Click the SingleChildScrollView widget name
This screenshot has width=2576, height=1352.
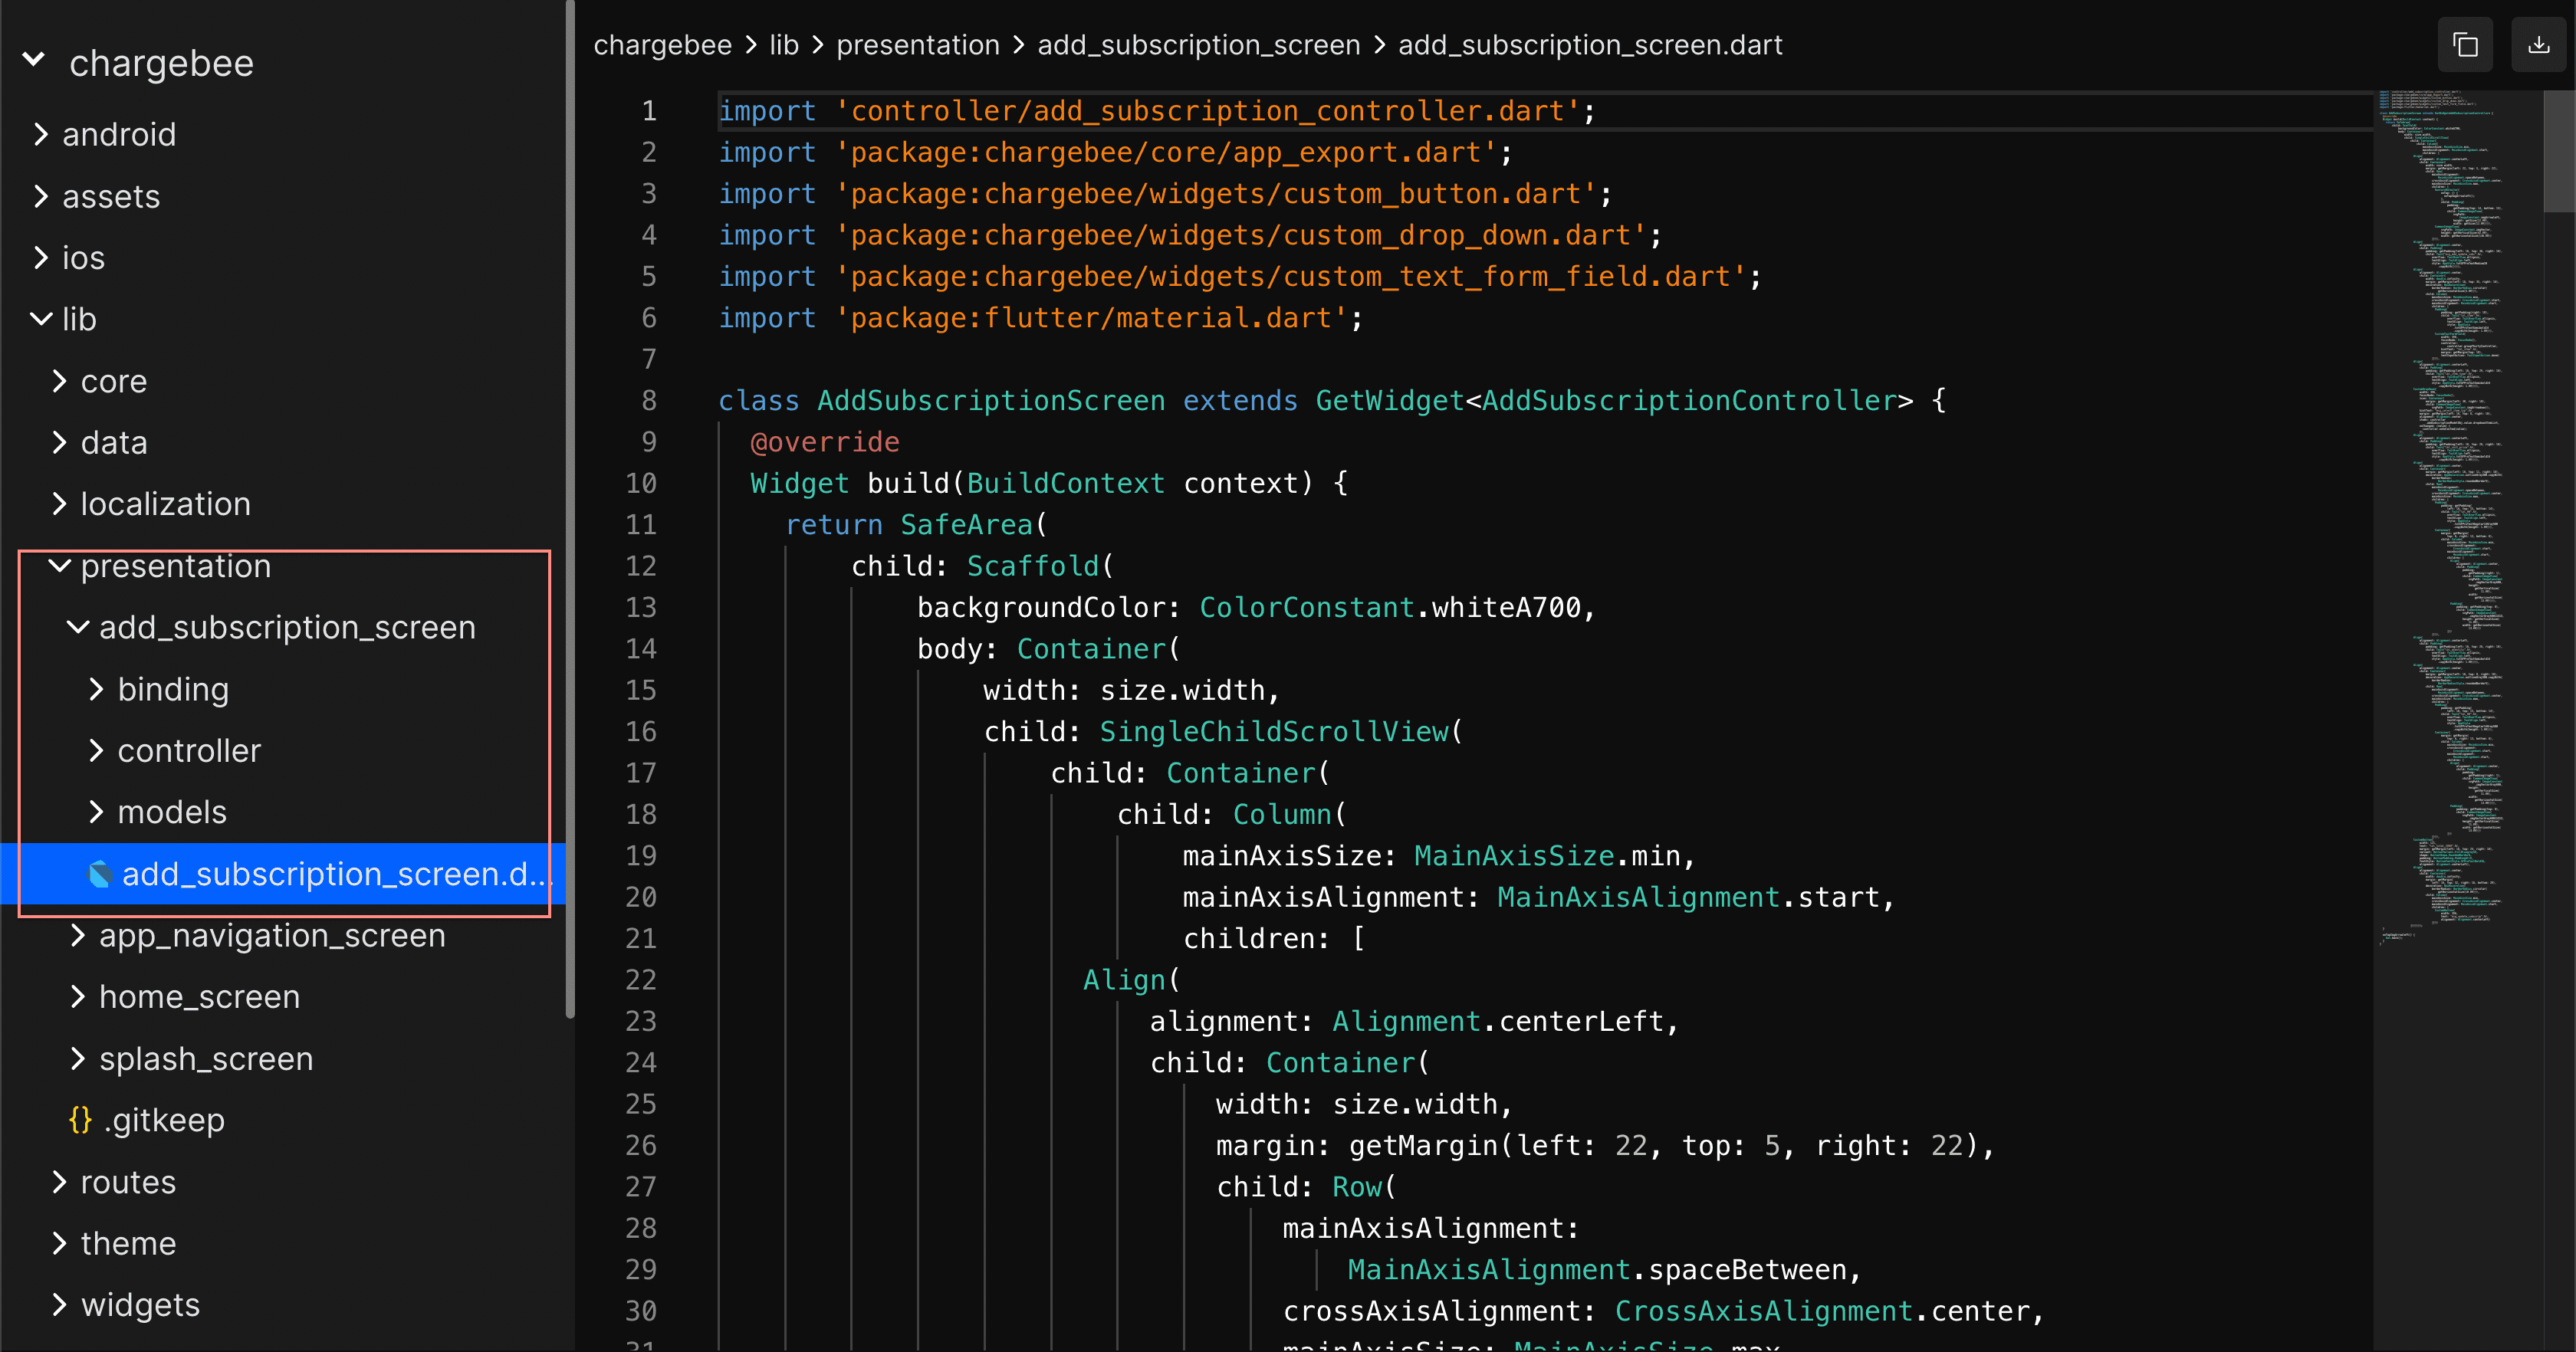coord(1274,732)
